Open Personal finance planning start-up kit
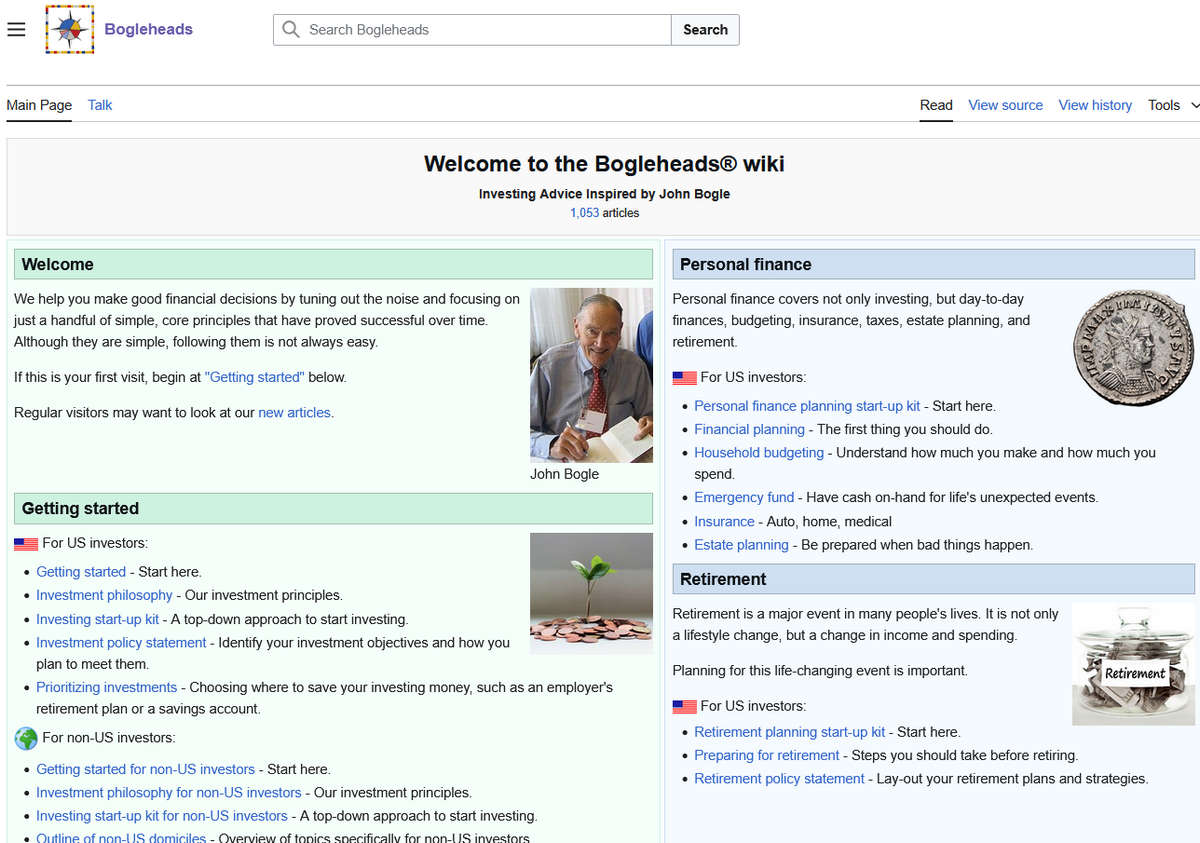The width and height of the screenshot is (1200, 843). [807, 406]
